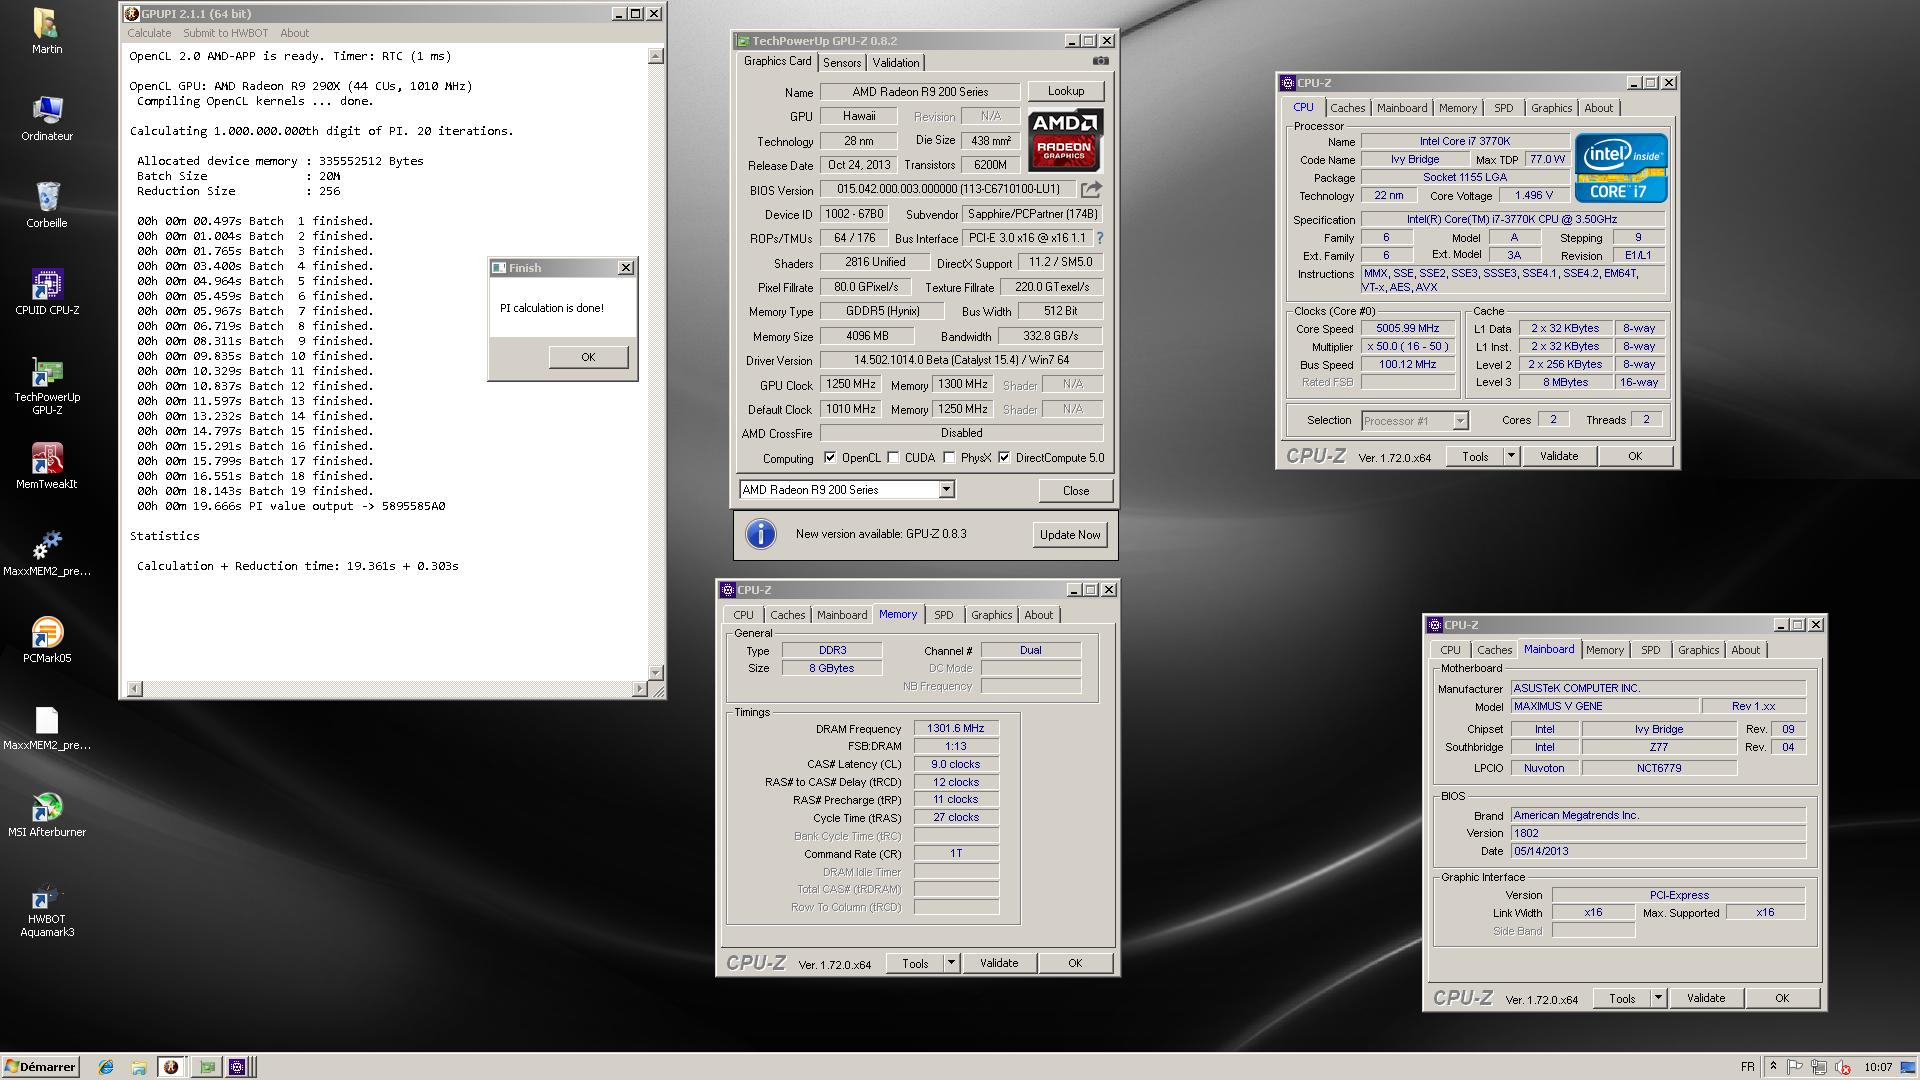Click GPUPI horizontal scrollbar right arrow
Viewport: 1920px width, 1080px height.
(x=640, y=689)
